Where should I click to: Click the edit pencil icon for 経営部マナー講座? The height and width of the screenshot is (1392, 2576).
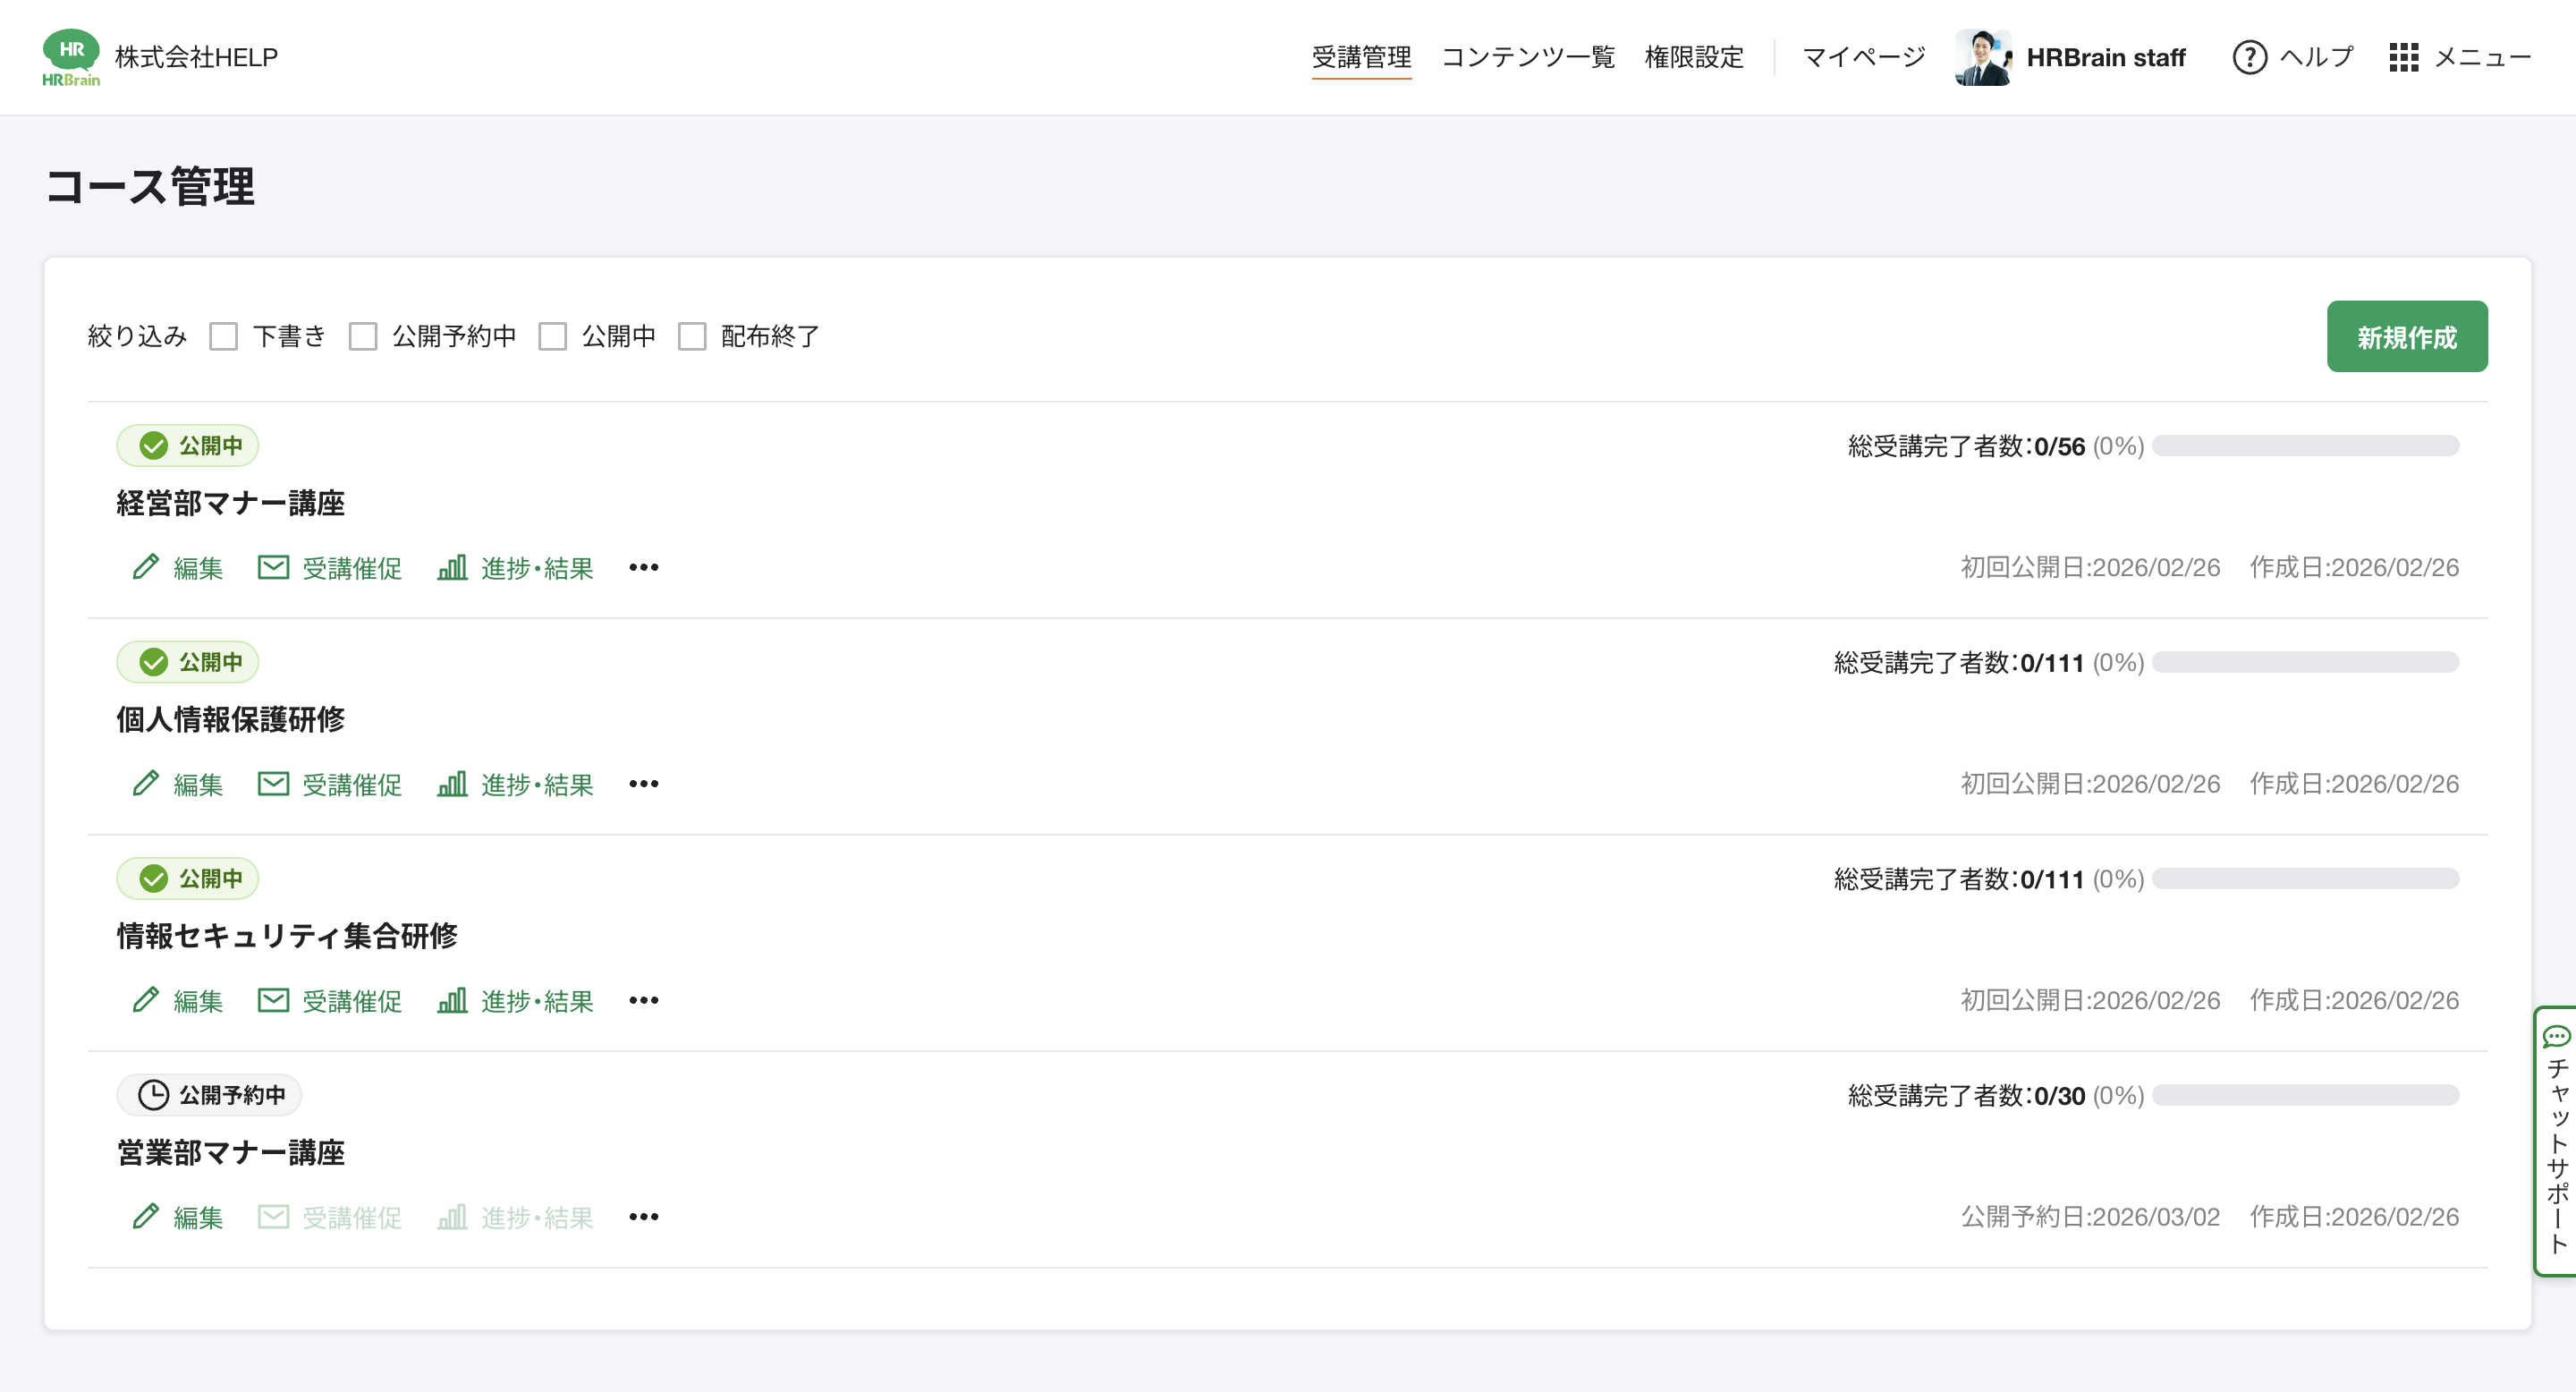tap(146, 567)
